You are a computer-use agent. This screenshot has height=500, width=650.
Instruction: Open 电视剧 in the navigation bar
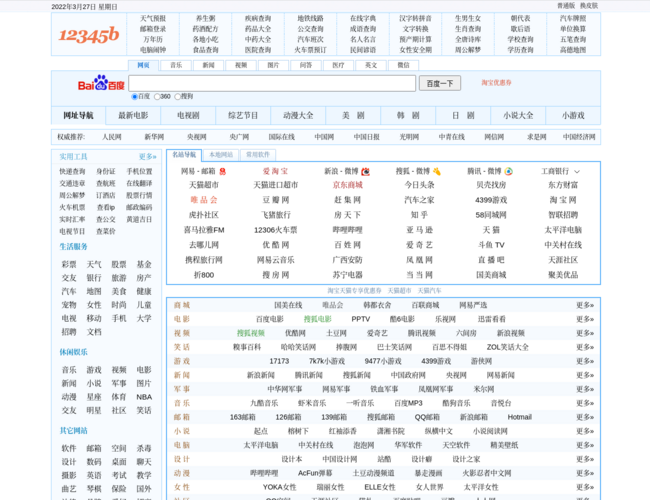(x=188, y=116)
